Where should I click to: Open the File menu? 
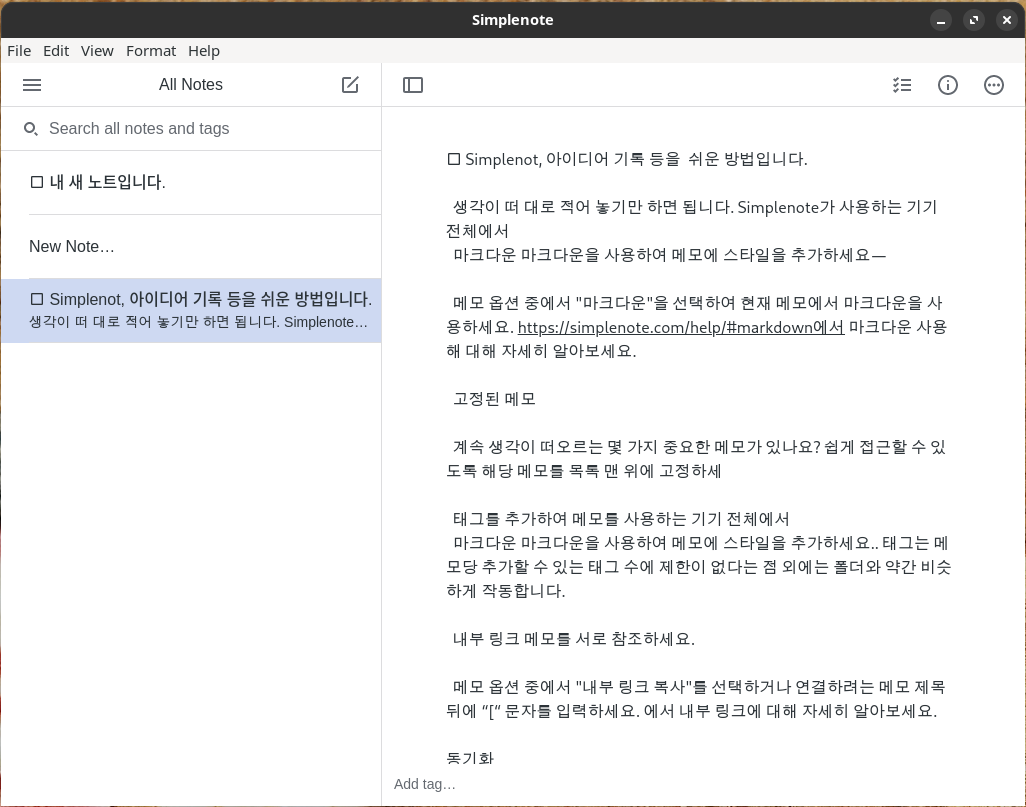(19, 51)
